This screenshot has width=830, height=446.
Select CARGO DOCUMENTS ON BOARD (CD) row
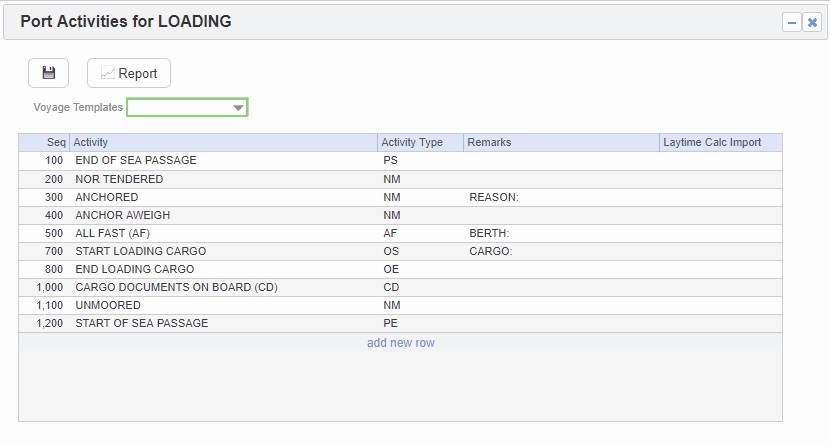tap(176, 287)
